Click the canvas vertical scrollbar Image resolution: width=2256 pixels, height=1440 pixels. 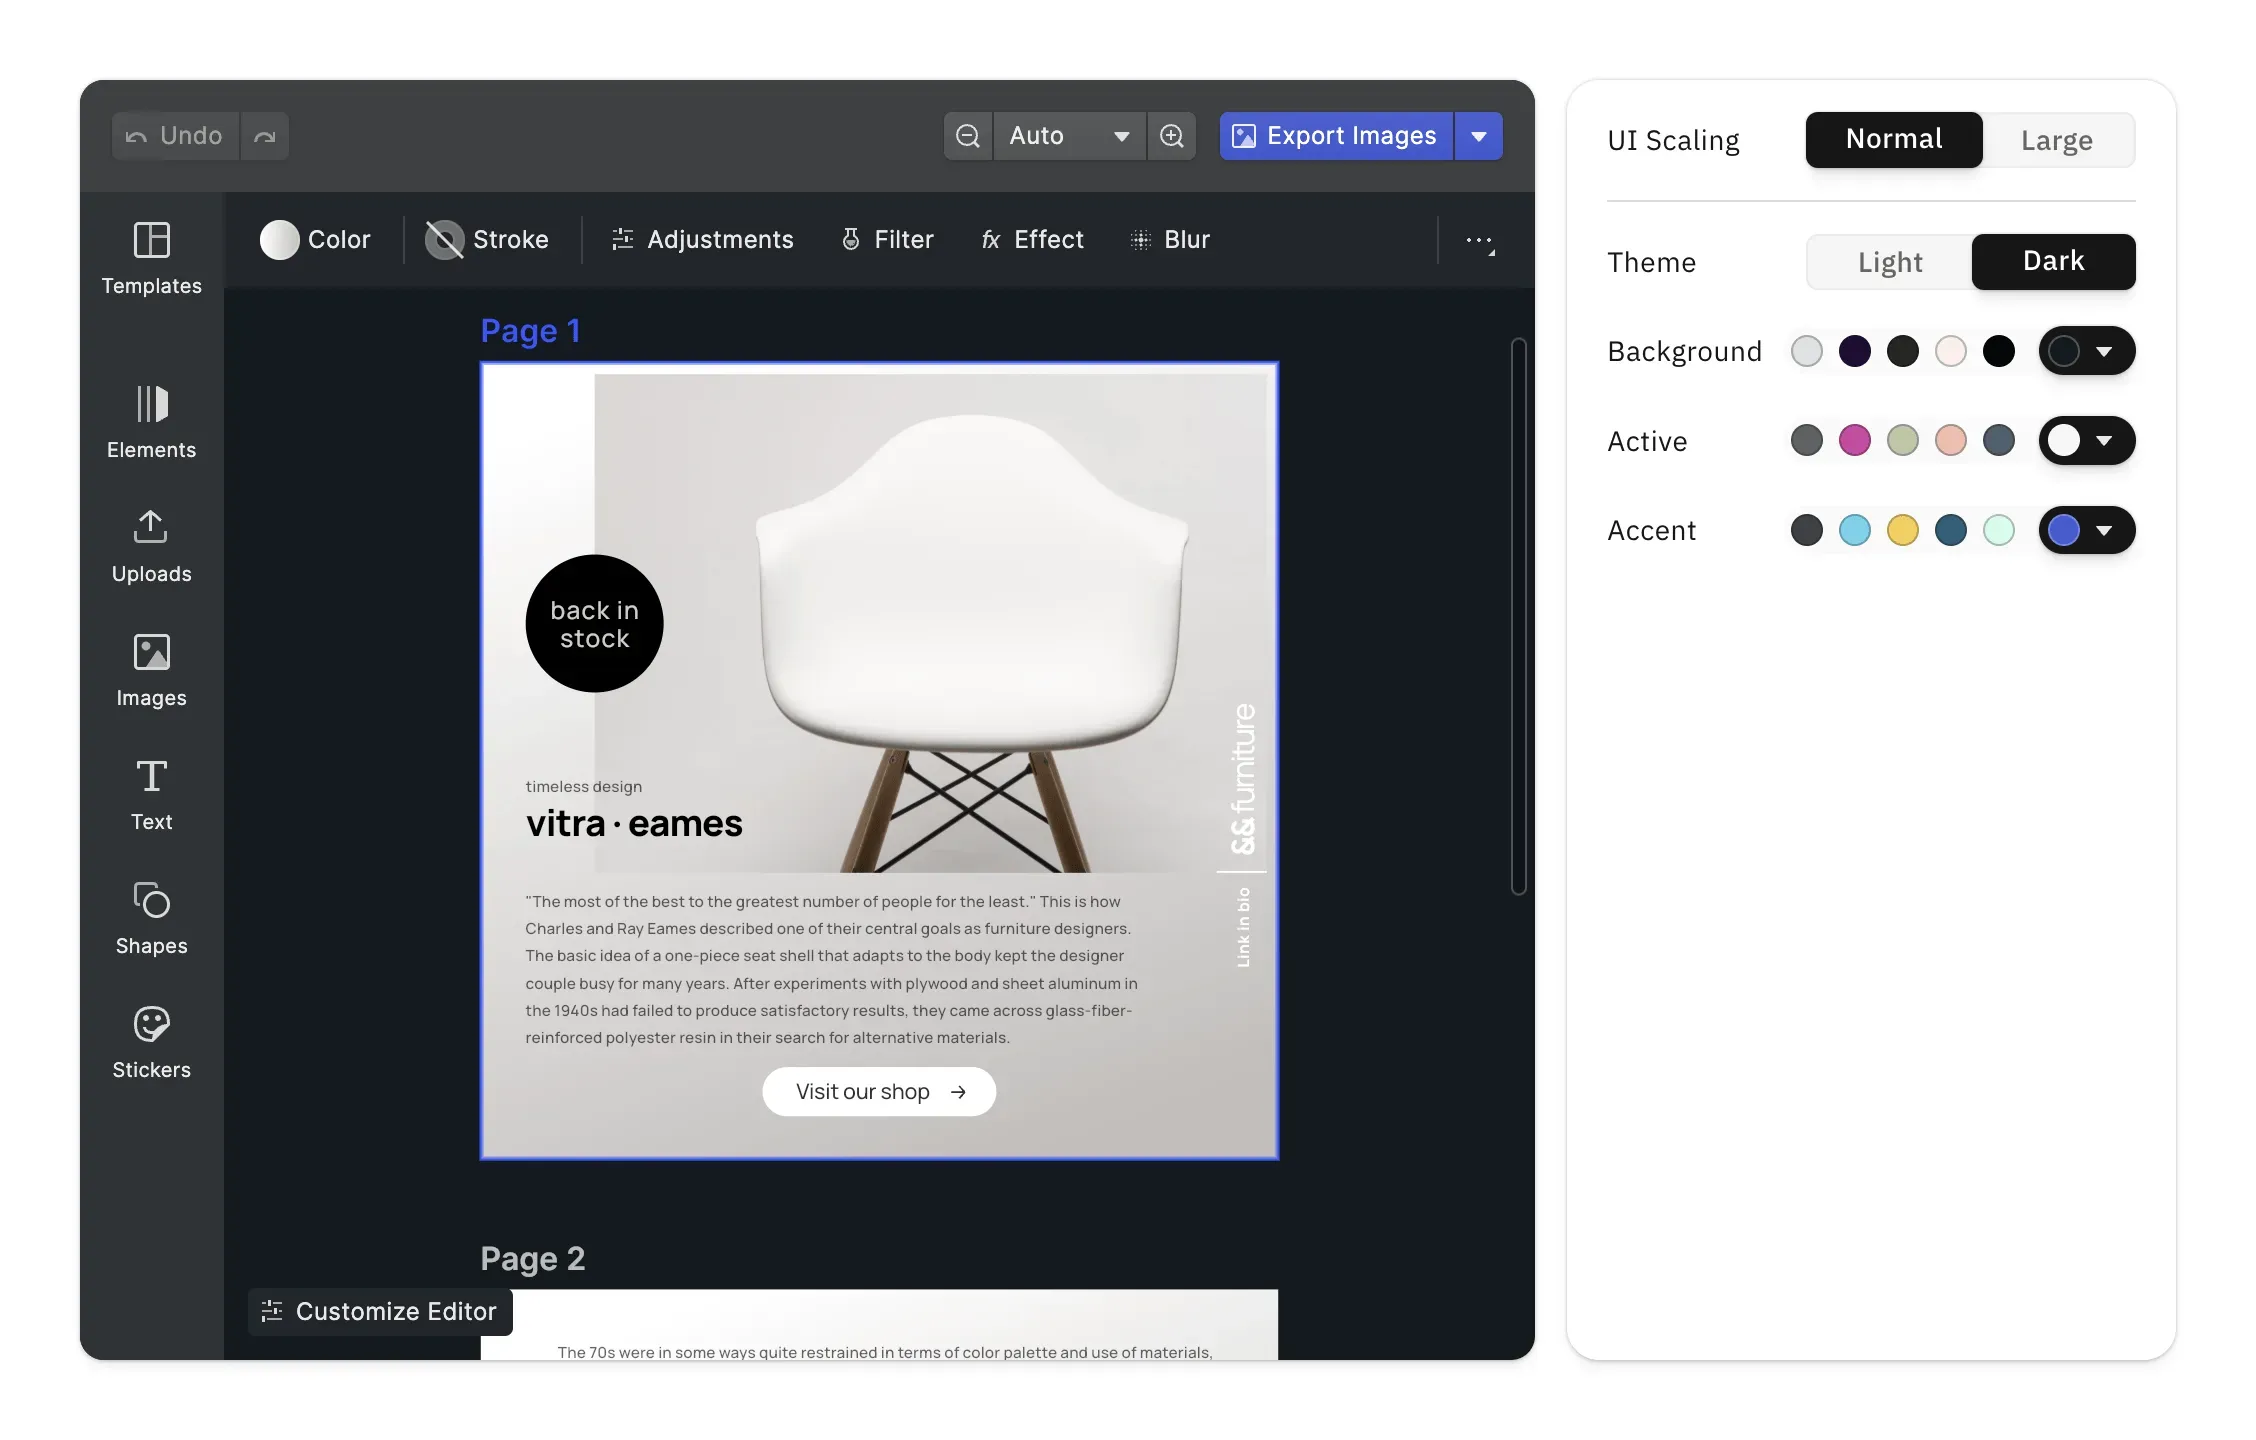[x=1519, y=616]
